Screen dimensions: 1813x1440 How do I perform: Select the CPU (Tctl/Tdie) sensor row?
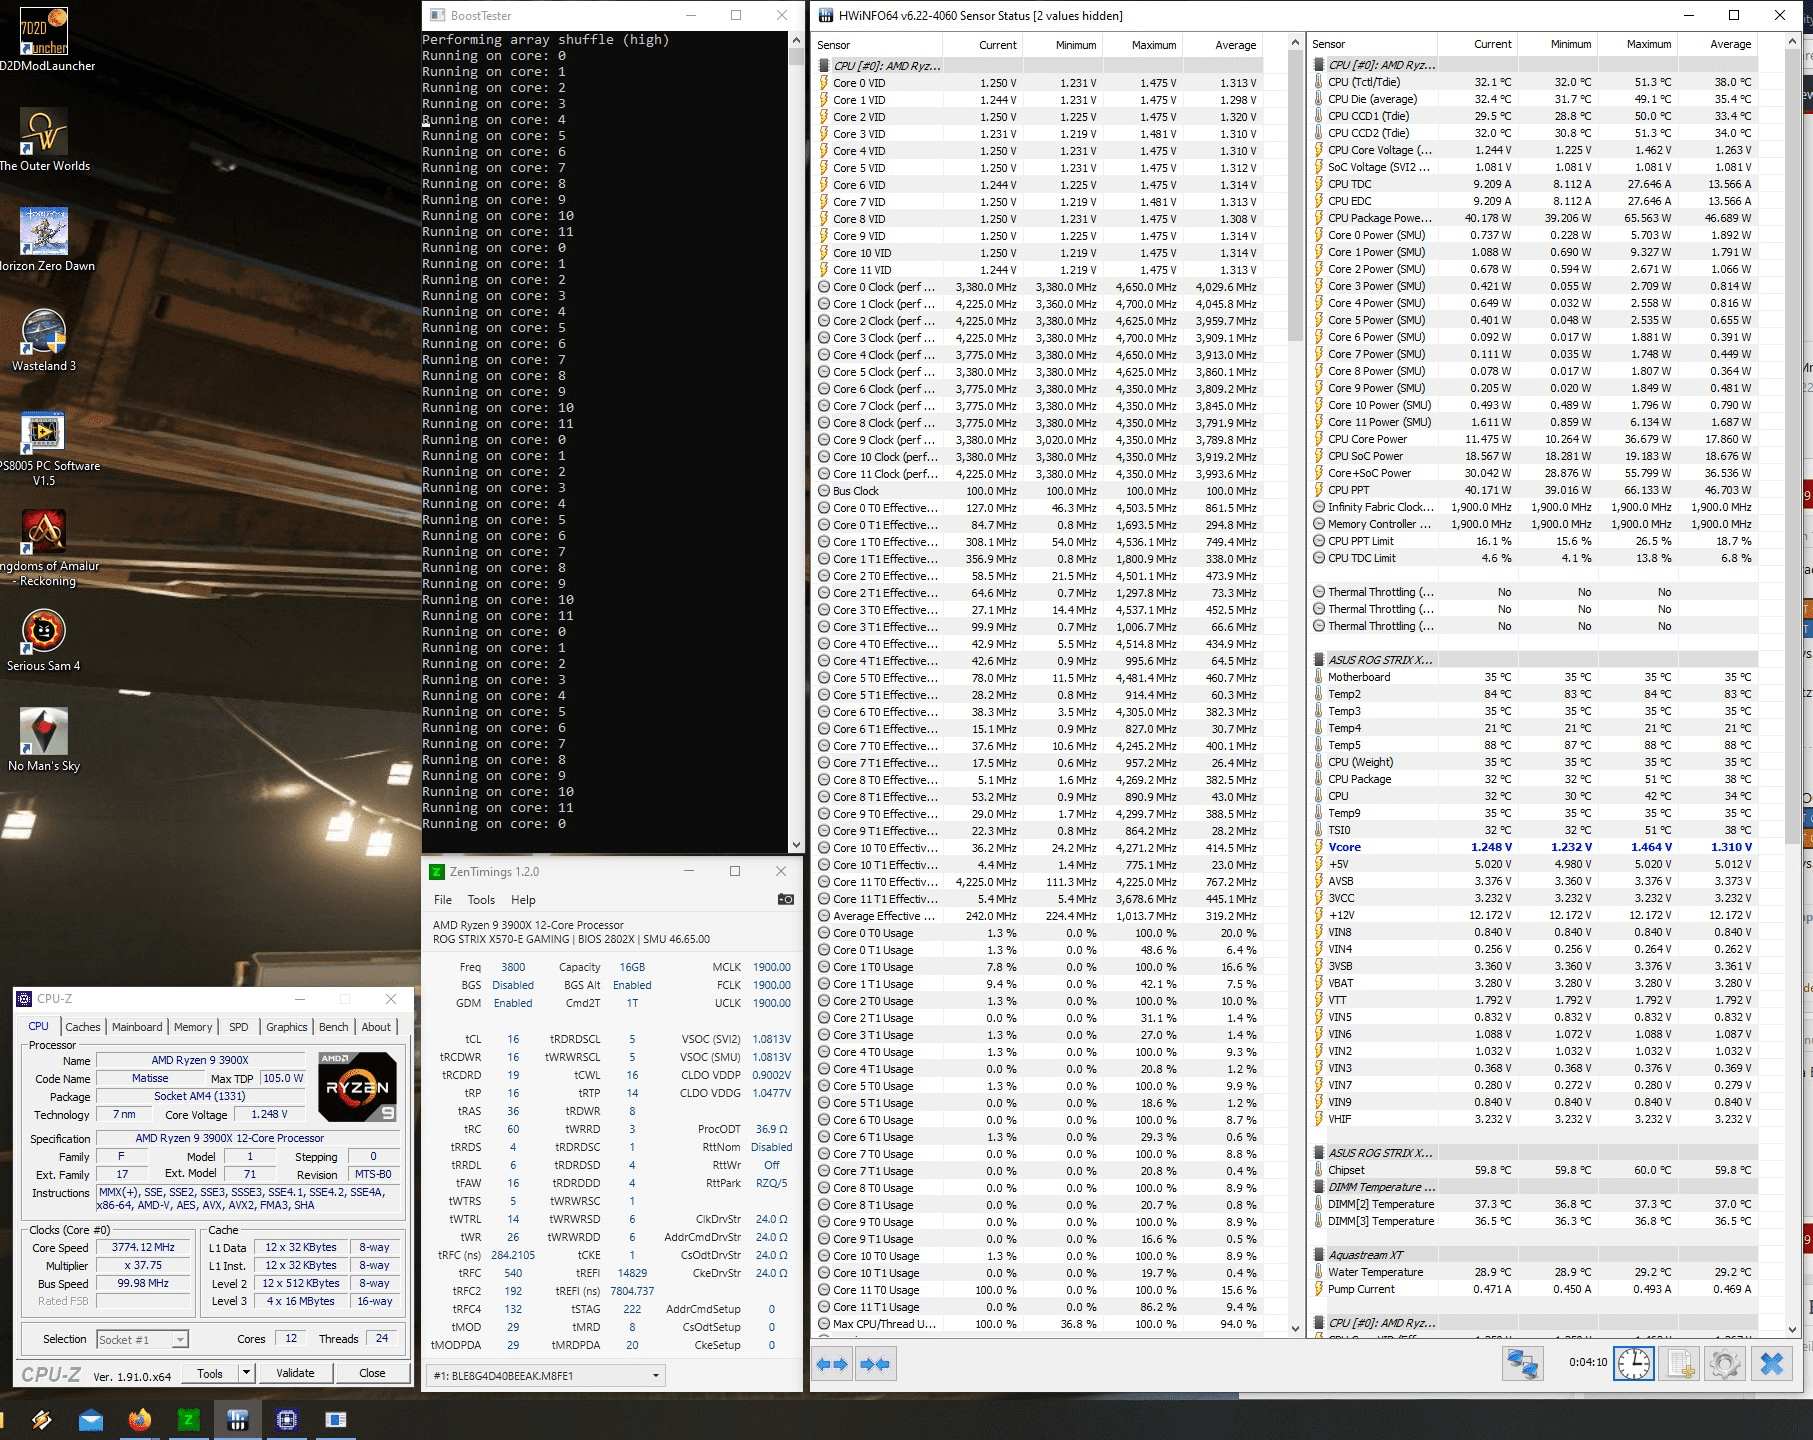tap(1535, 82)
